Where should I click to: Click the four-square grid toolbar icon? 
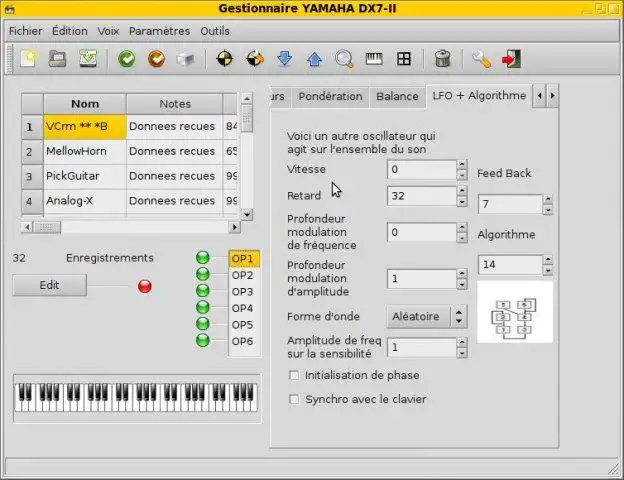coord(404,59)
